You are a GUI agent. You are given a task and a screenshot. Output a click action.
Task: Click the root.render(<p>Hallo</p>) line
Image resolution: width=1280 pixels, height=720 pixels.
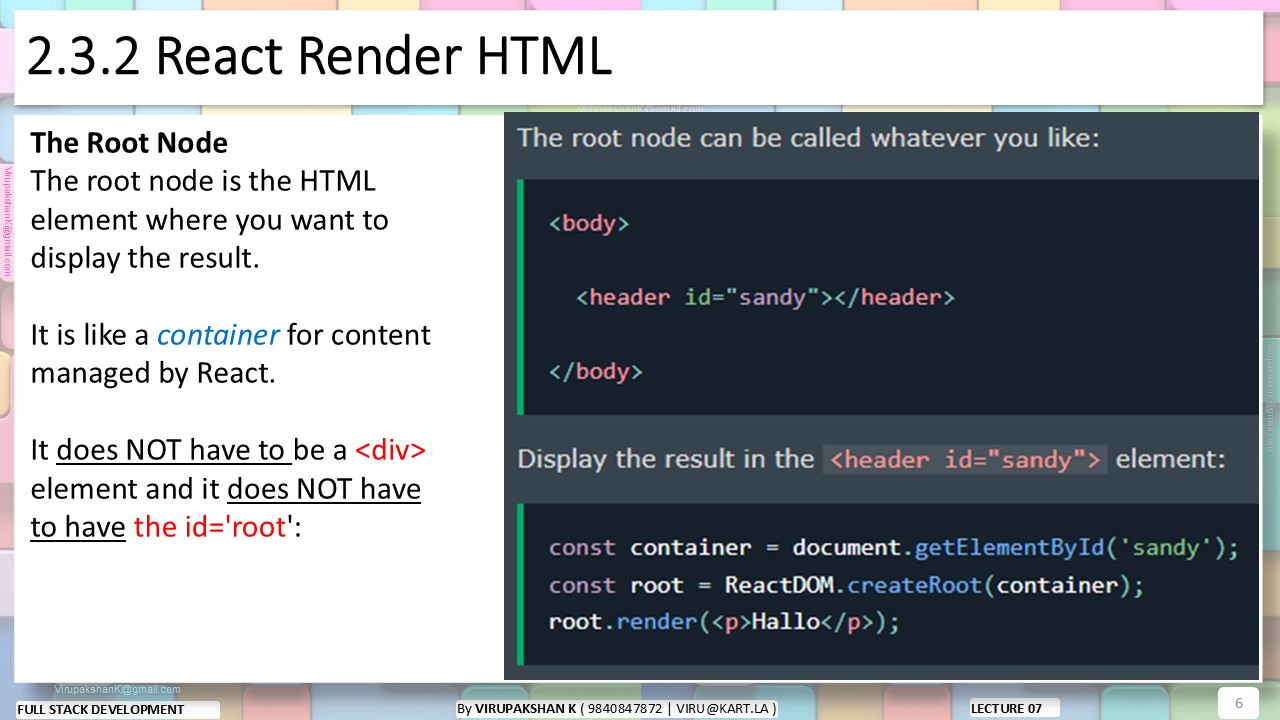[724, 622]
